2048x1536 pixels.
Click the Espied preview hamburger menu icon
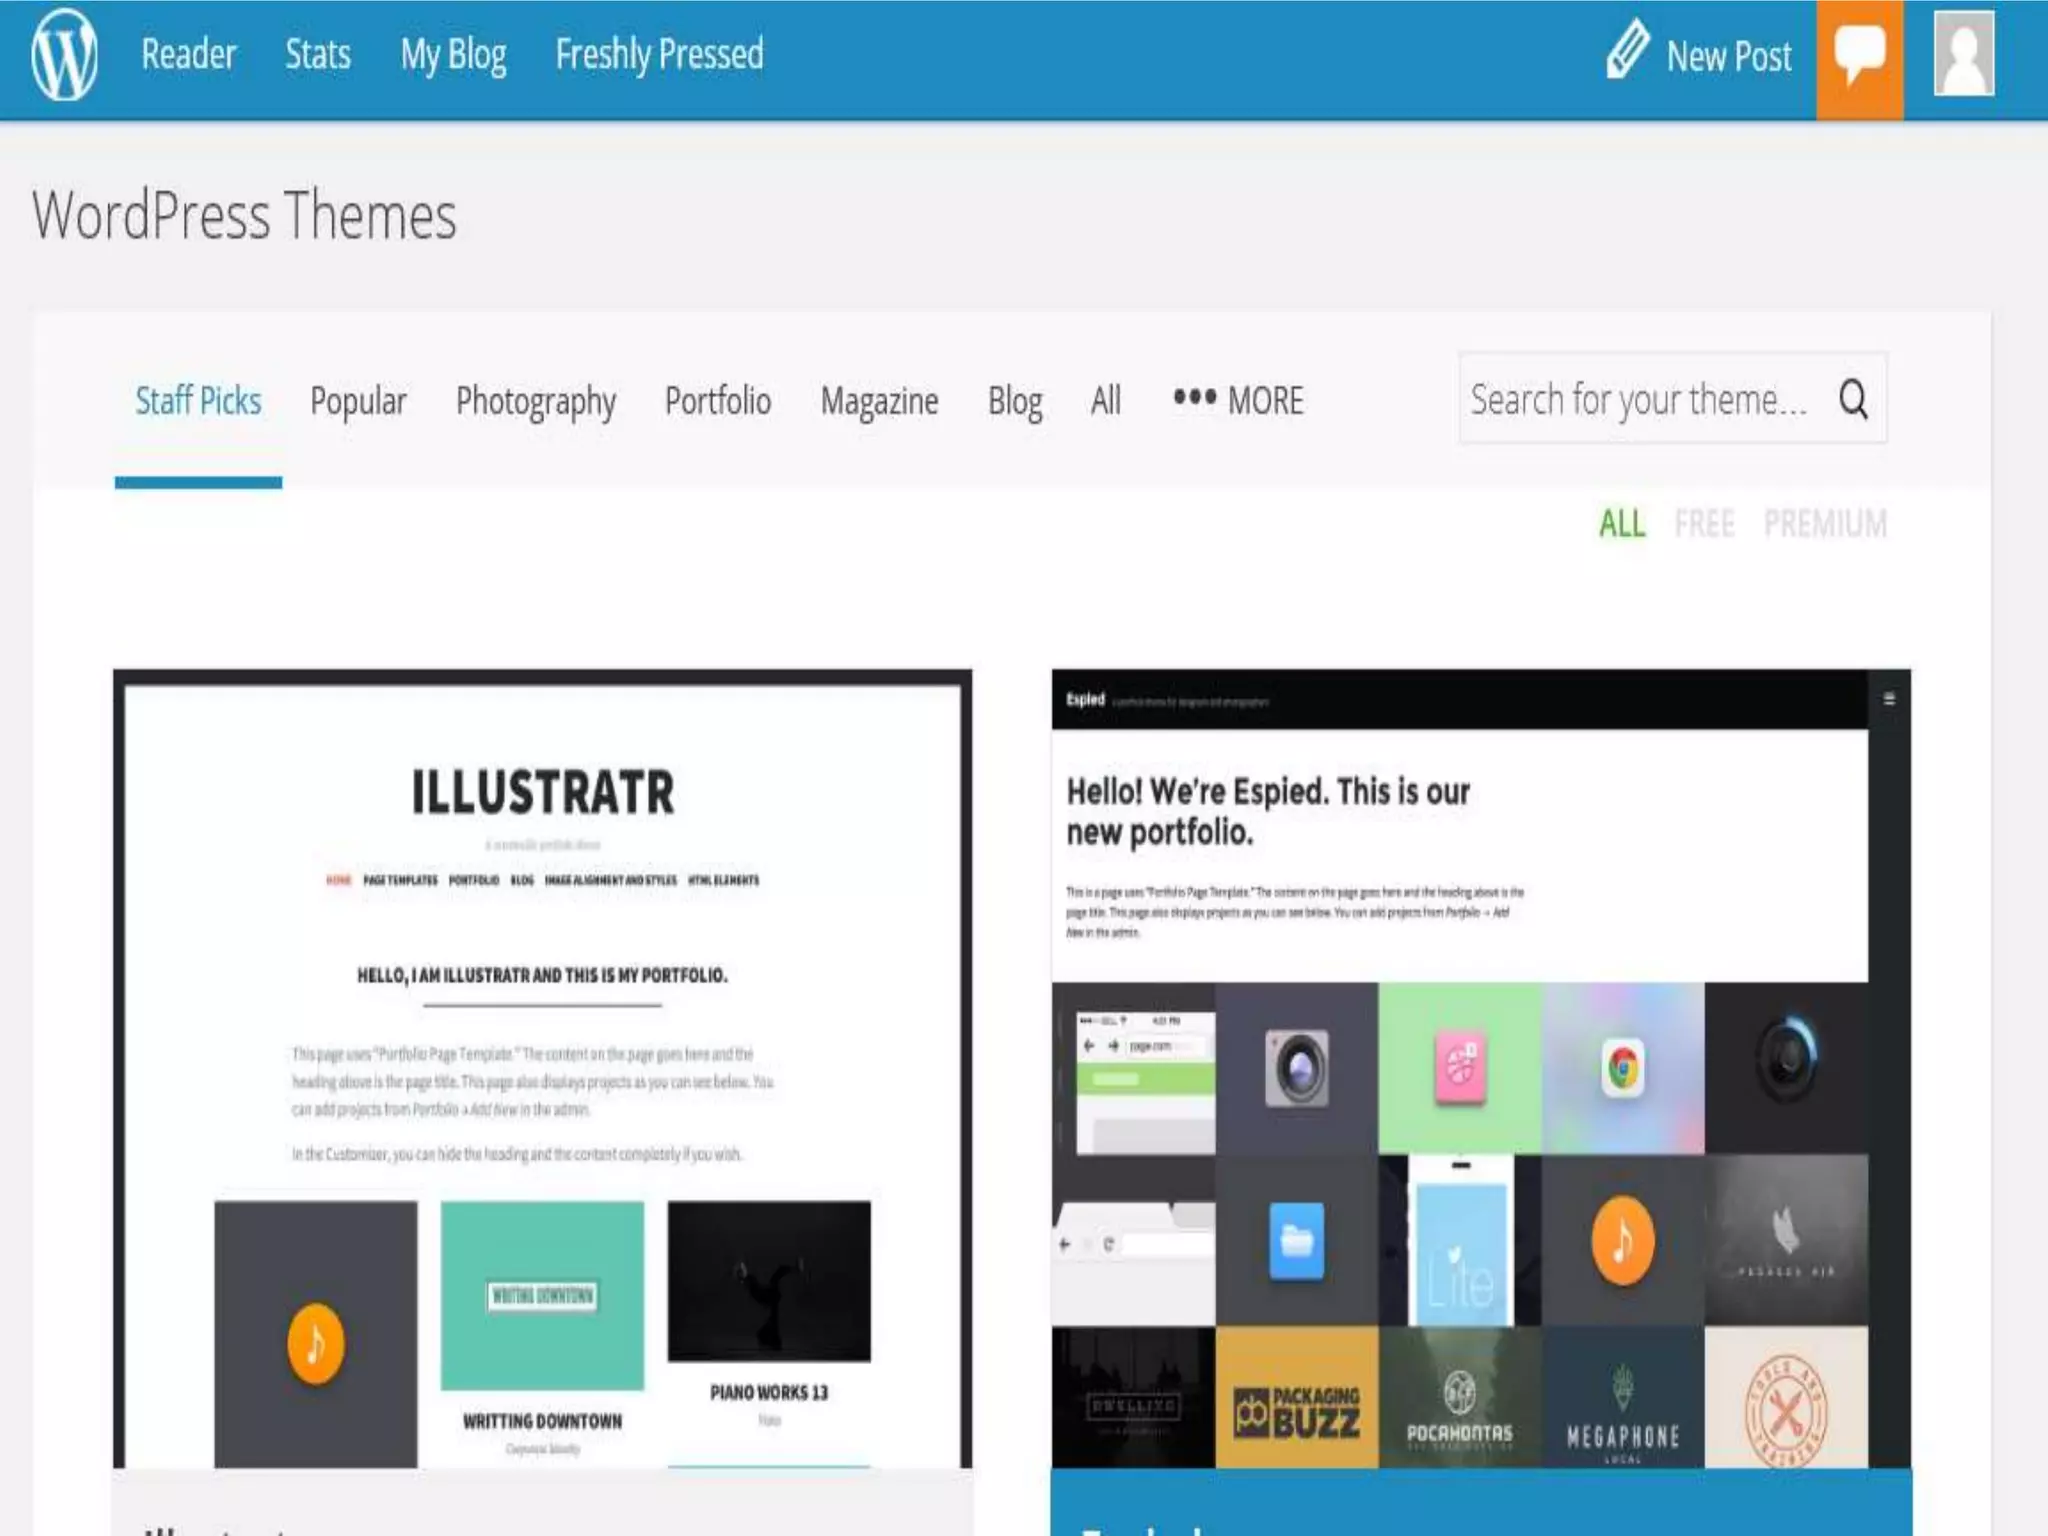click(1889, 699)
